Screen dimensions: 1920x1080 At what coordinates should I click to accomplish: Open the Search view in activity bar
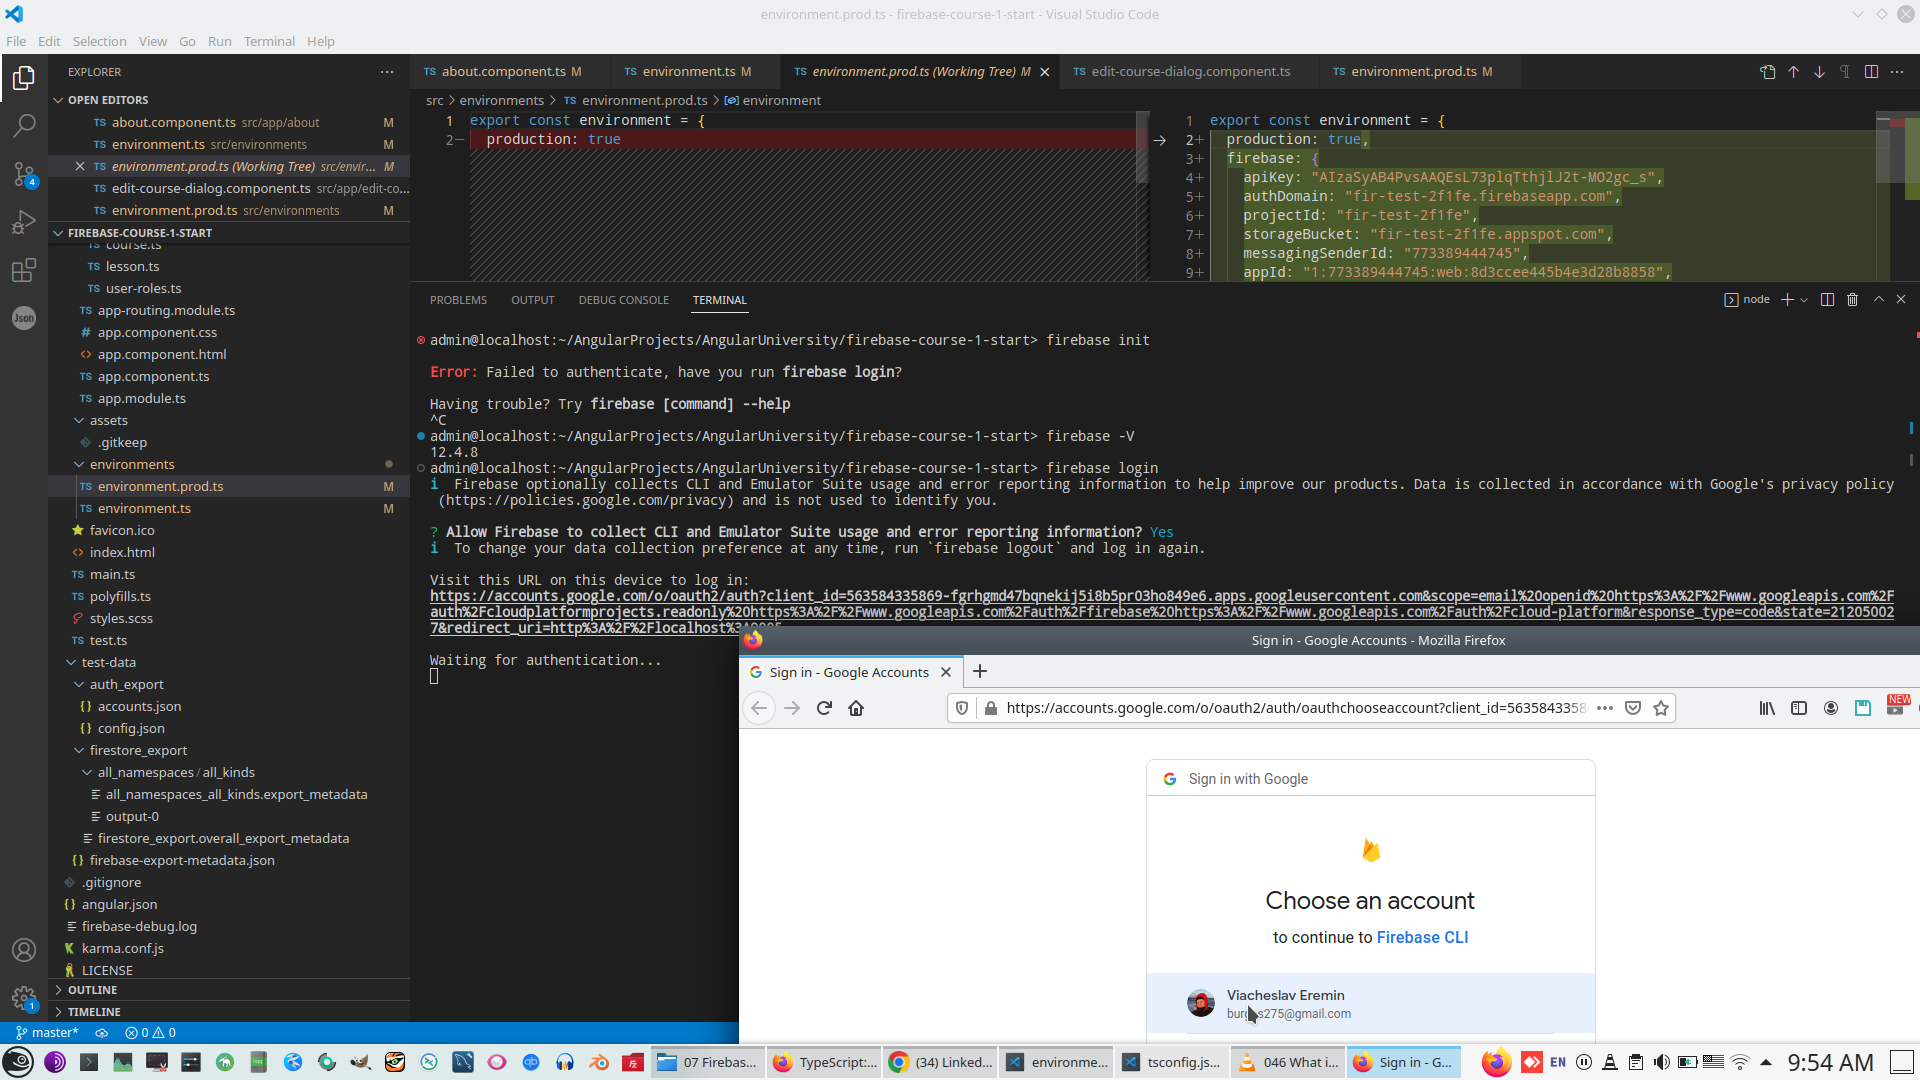(24, 126)
